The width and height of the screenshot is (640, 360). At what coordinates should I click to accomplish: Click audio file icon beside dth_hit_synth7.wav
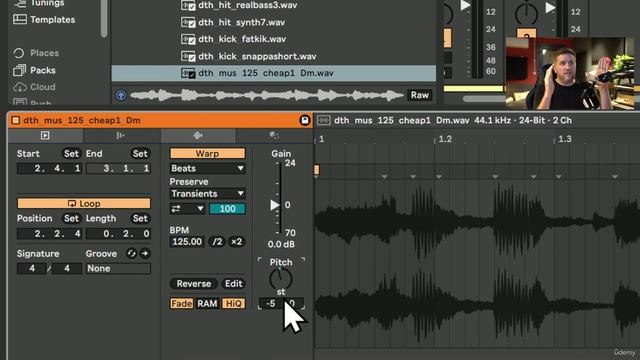(x=188, y=22)
